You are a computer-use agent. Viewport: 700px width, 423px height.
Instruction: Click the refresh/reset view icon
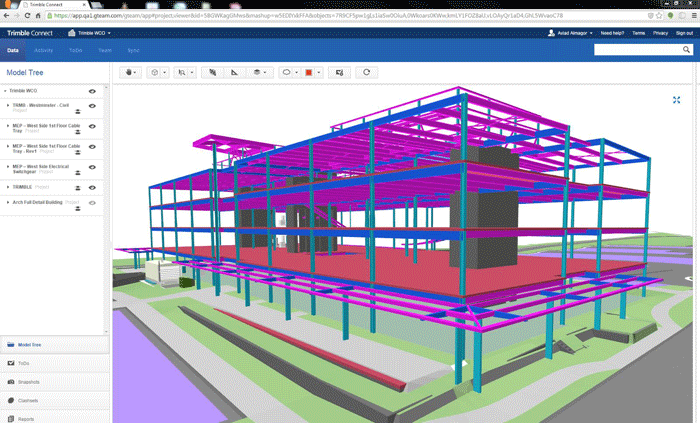(367, 72)
